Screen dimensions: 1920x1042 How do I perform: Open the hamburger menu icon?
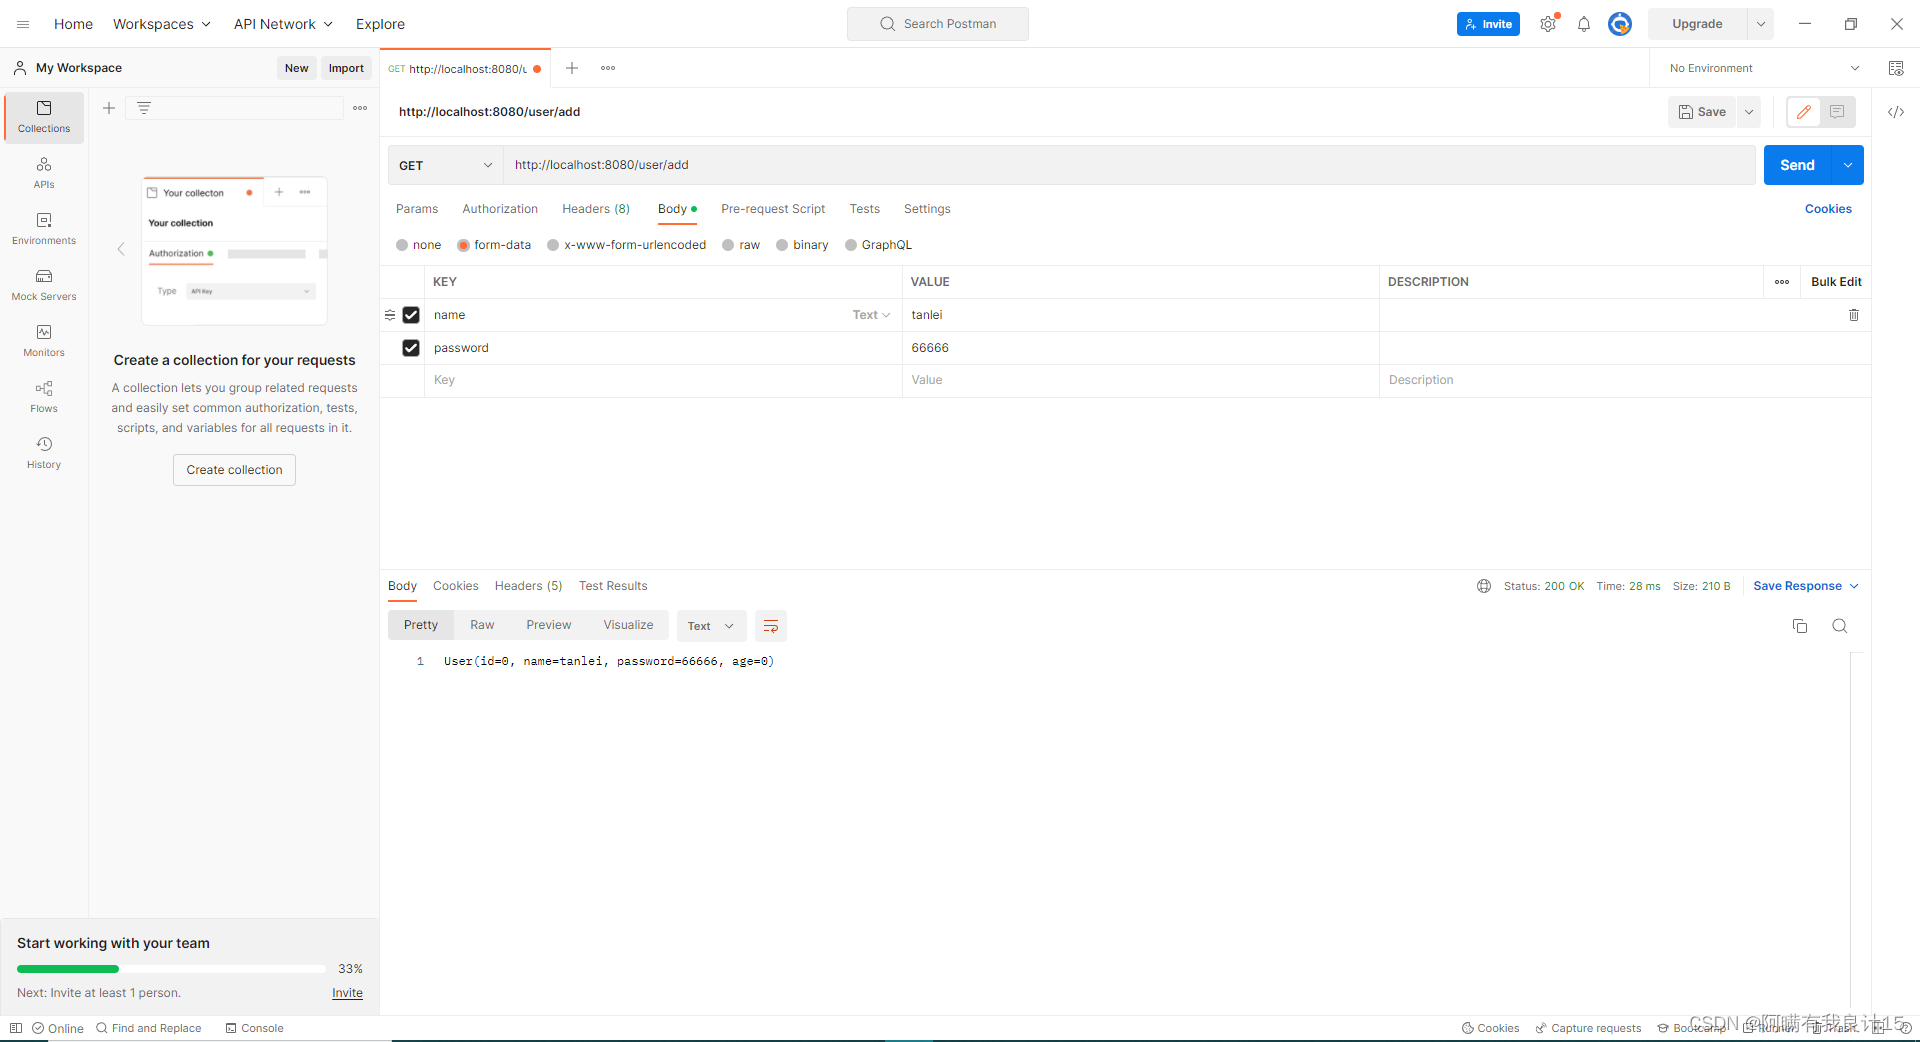click(23, 24)
